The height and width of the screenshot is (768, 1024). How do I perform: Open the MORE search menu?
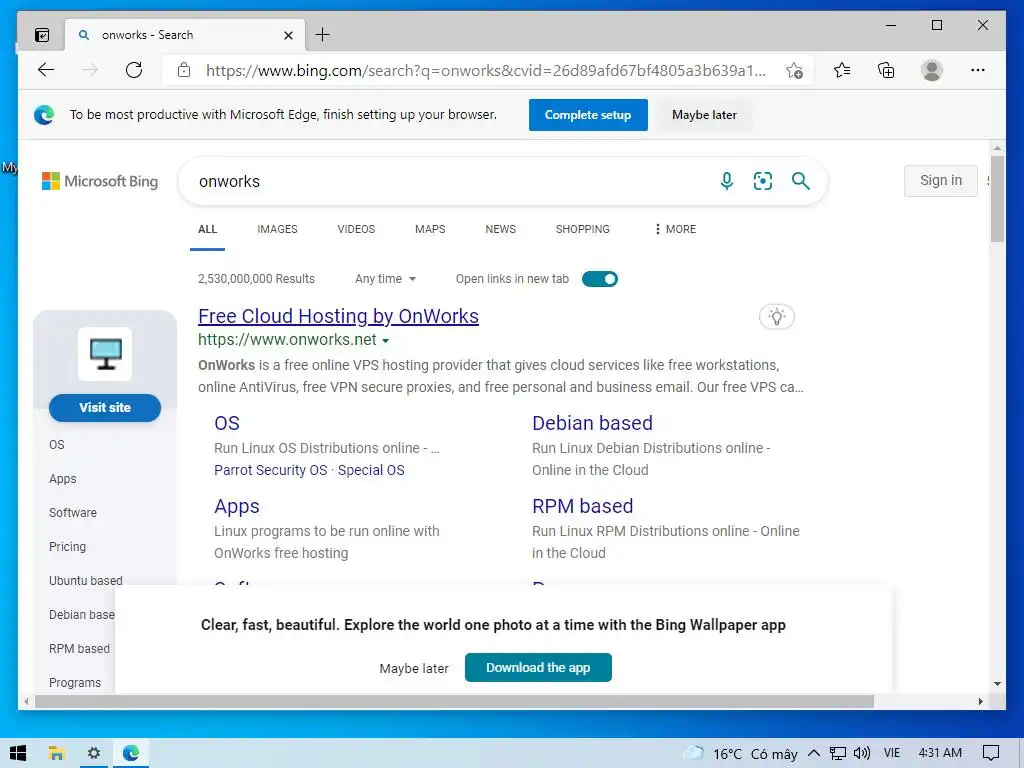coord(675,229)
